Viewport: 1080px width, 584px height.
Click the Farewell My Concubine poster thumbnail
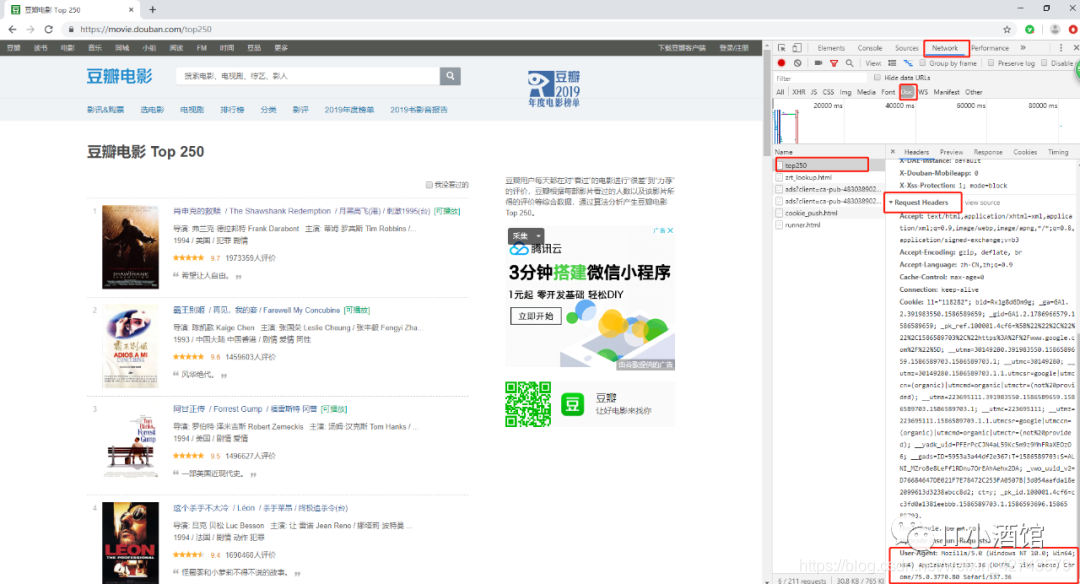130,346
